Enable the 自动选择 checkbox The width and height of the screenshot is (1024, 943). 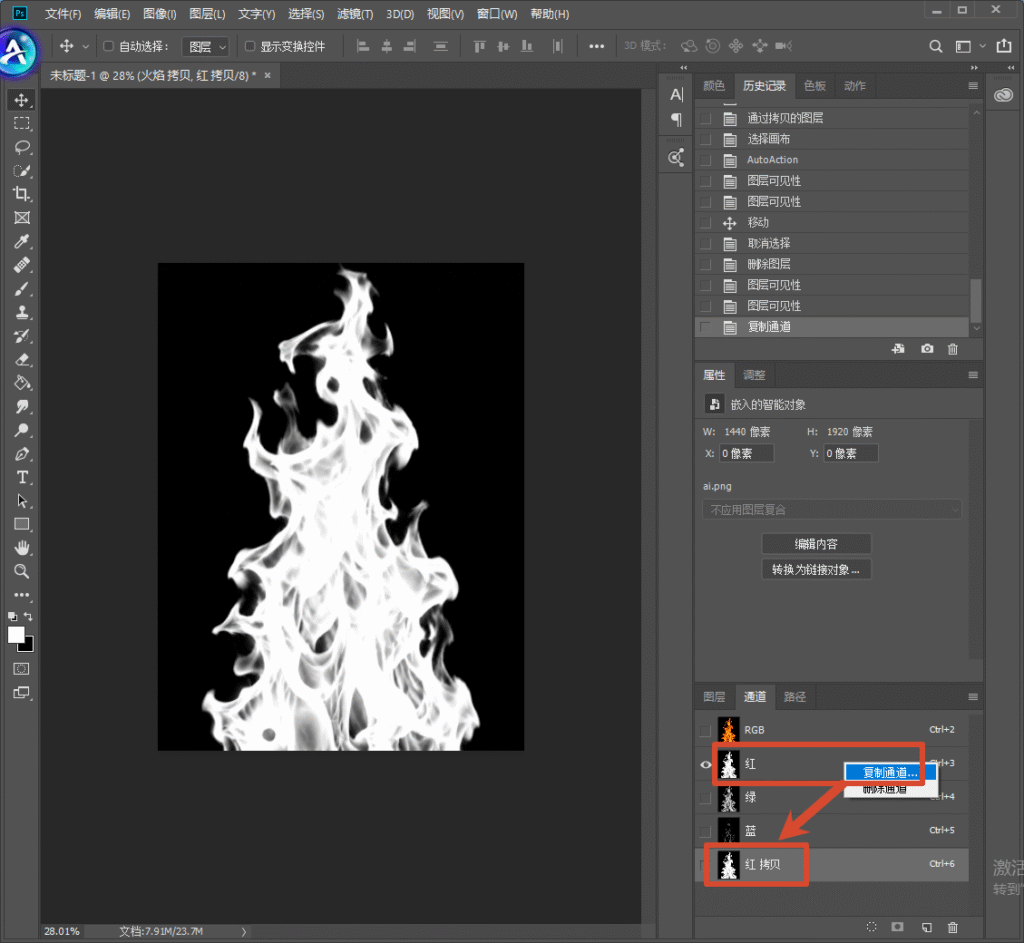(108, 46)
